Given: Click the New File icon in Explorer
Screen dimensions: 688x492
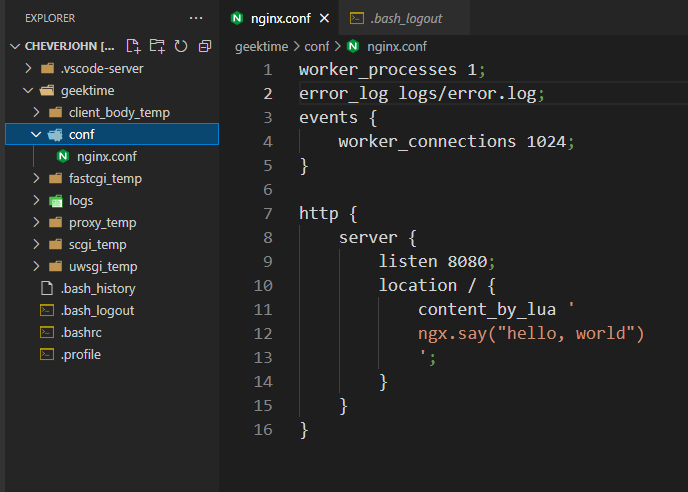Looking at the screenshot, I should click(x=133, y=46).
